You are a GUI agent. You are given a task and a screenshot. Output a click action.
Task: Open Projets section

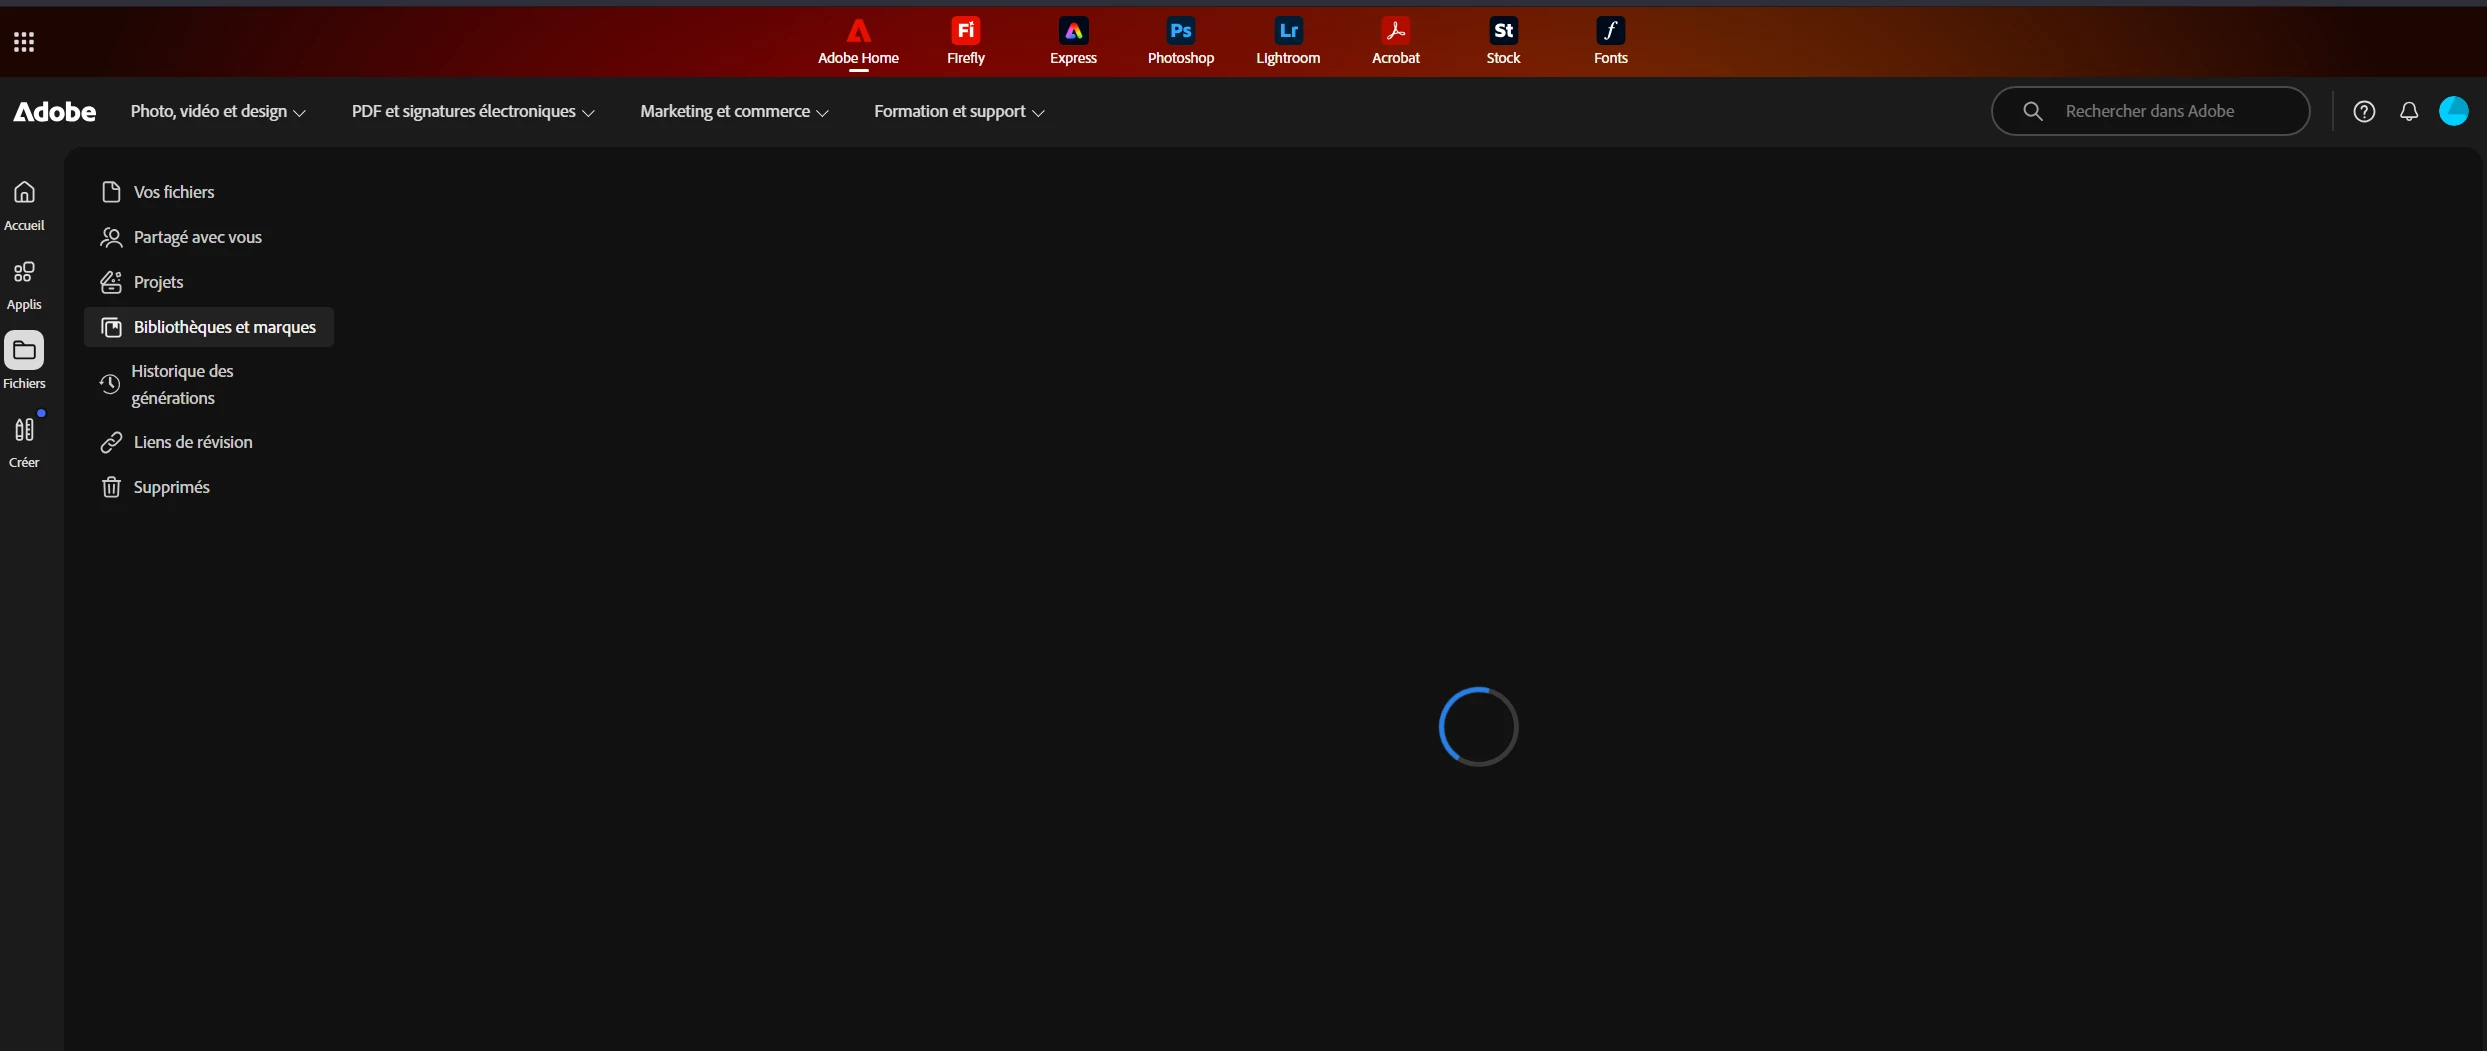(209, 282)
